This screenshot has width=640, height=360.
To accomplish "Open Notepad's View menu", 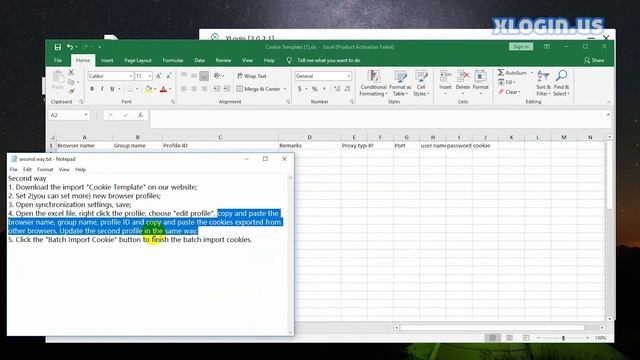I will (64, 169).
